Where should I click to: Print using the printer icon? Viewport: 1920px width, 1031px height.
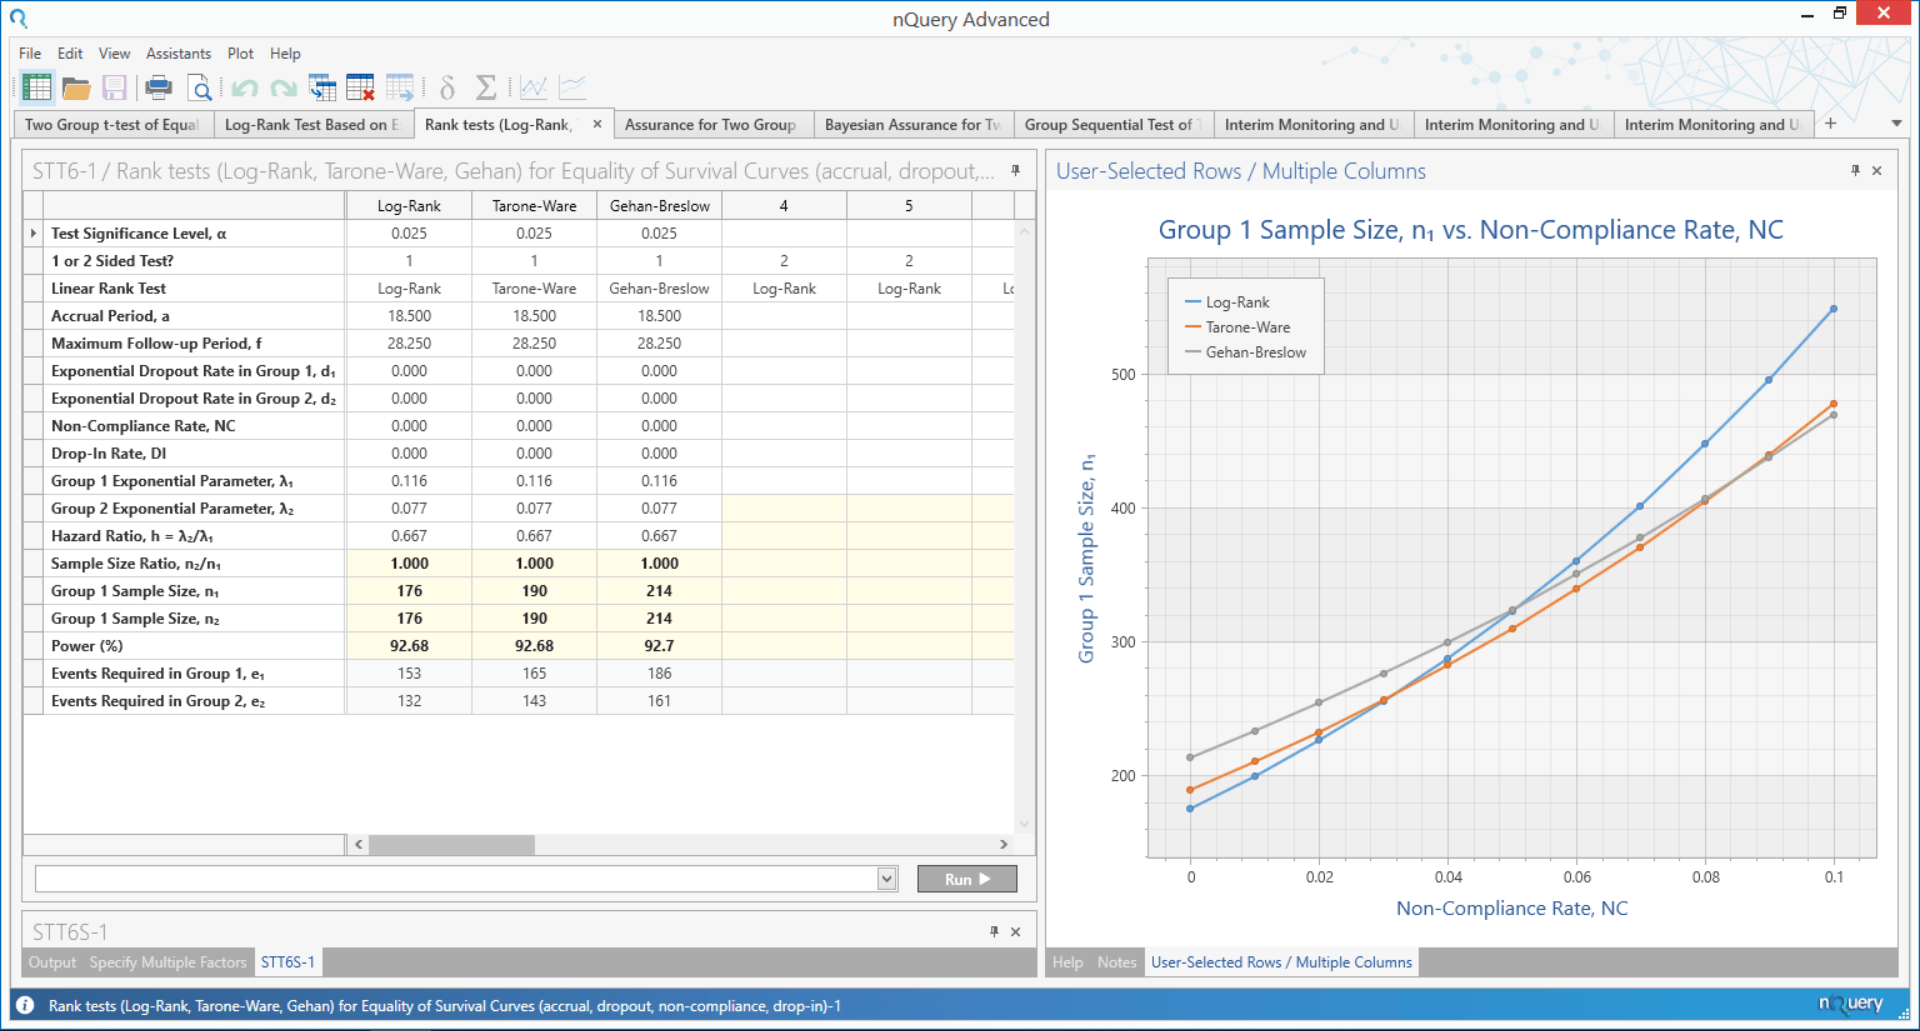(158, 88)
